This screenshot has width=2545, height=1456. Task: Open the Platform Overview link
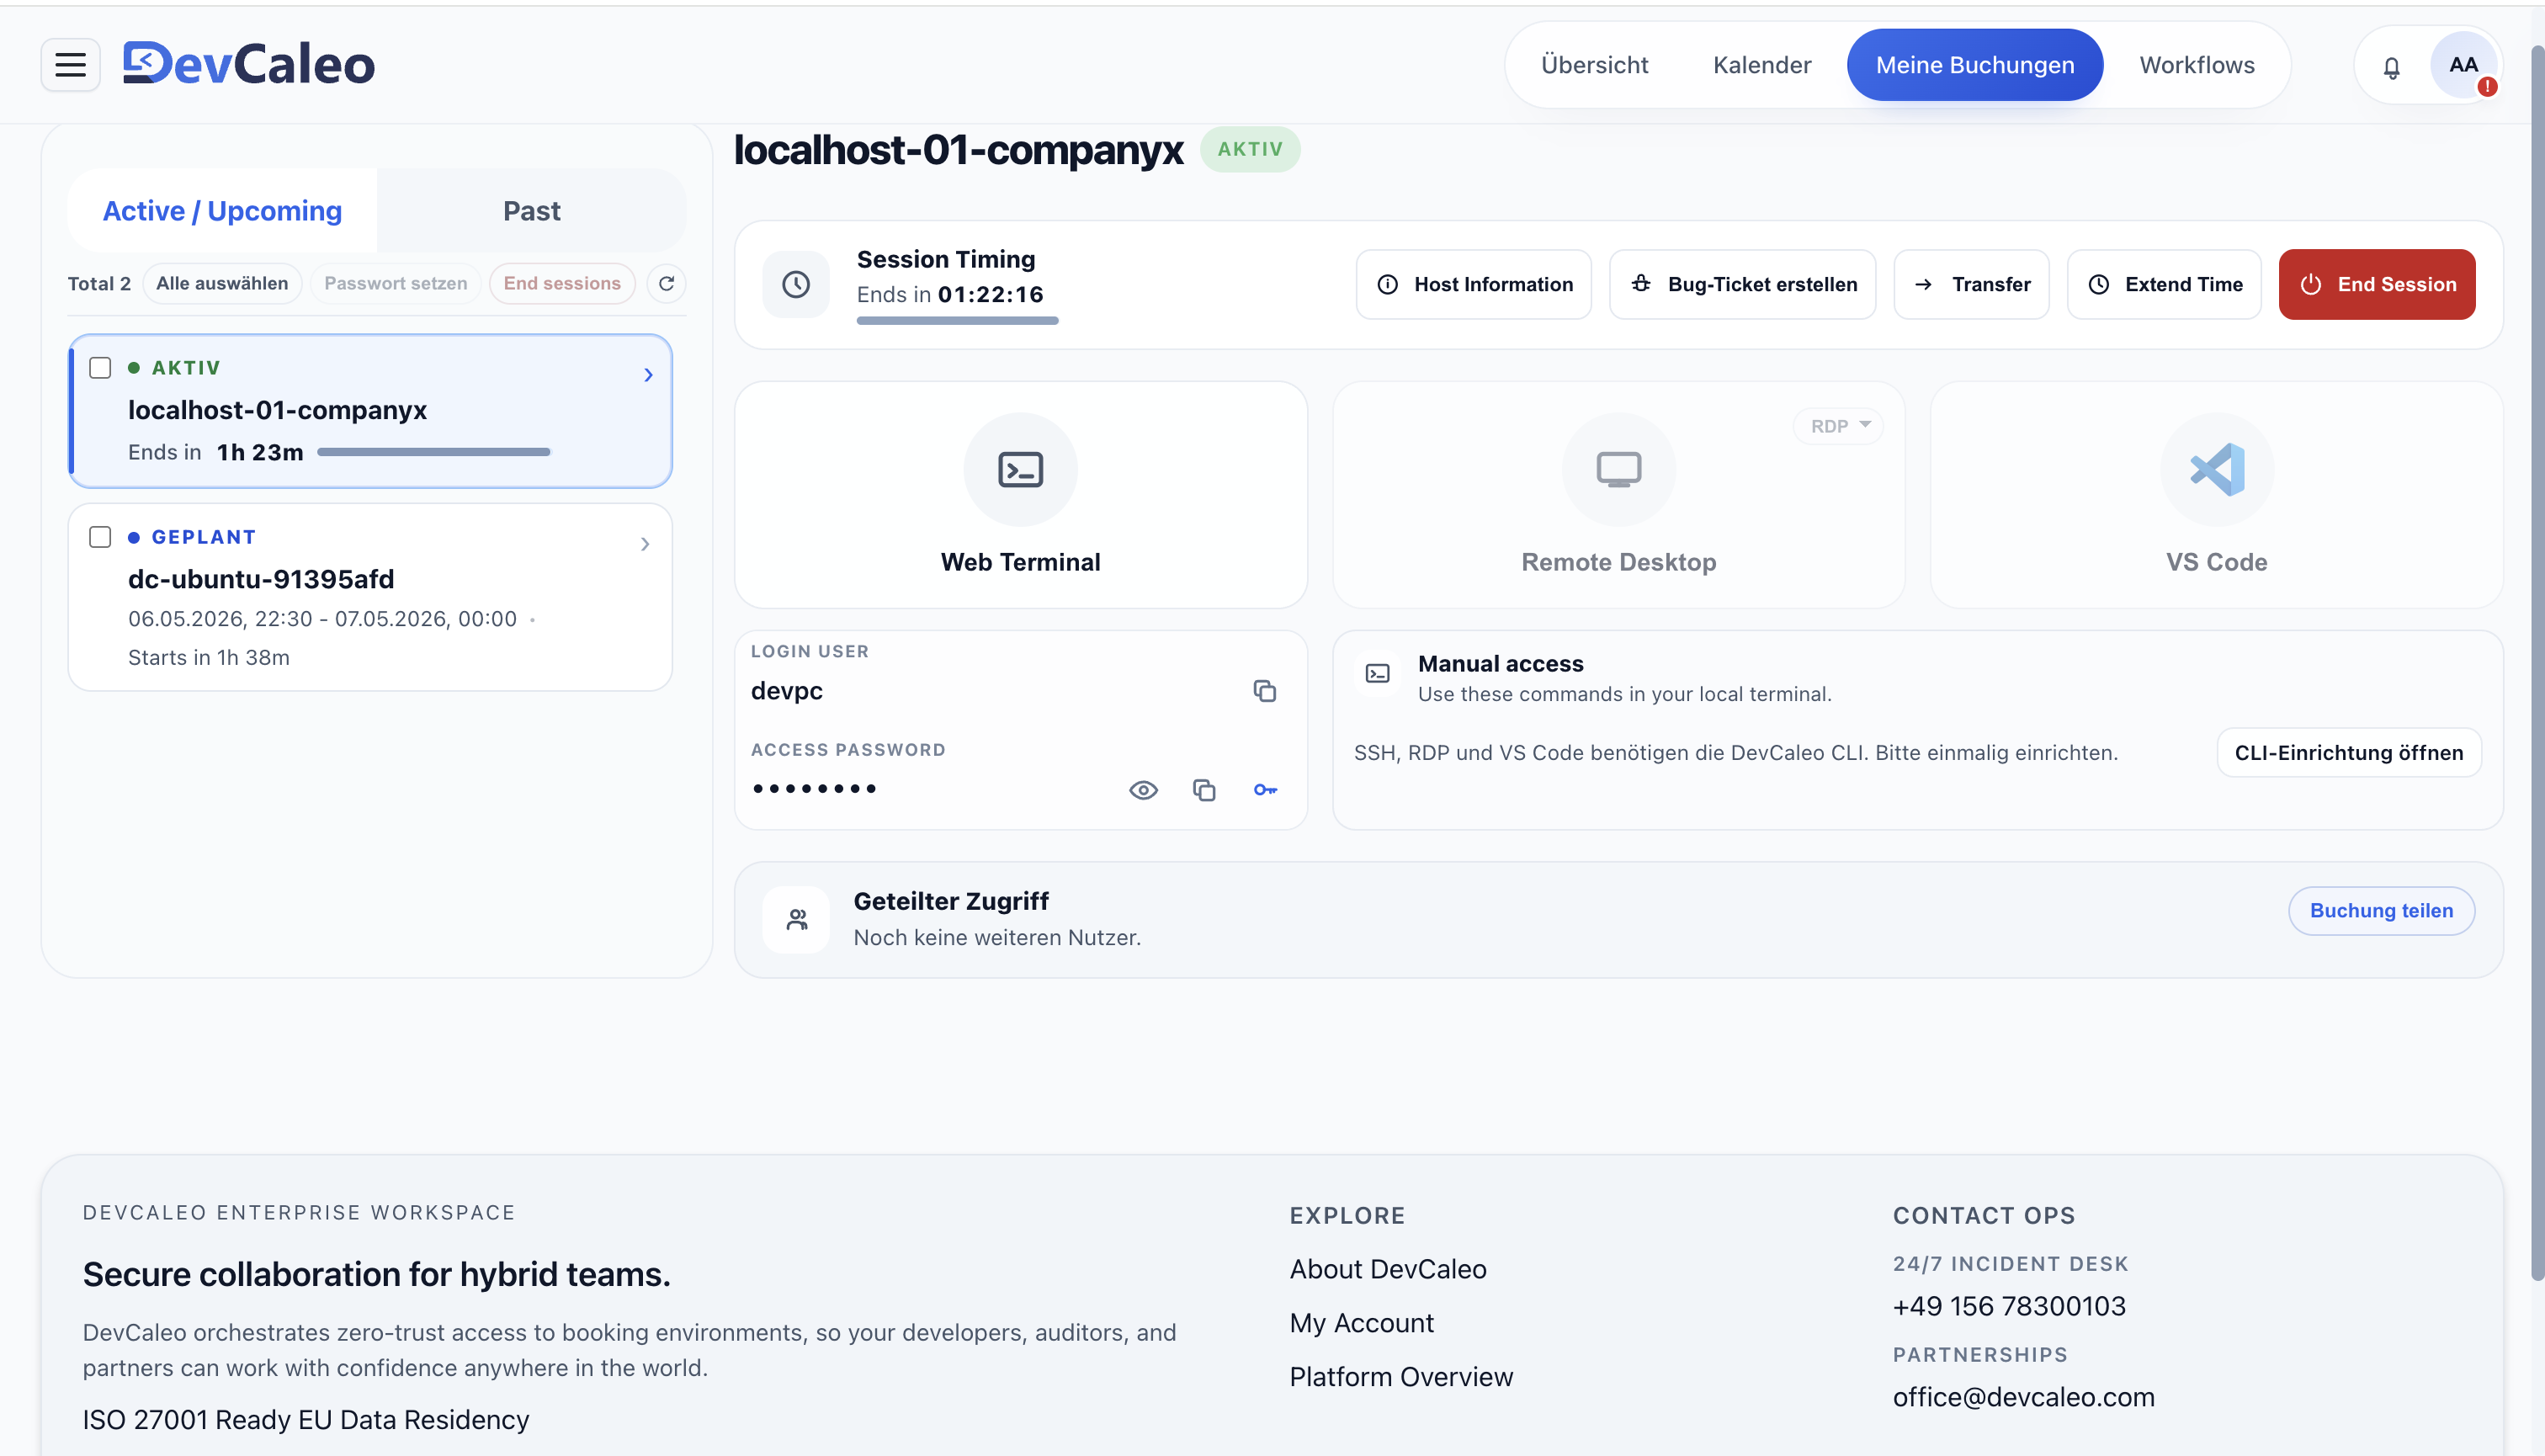(1401, 1377)
